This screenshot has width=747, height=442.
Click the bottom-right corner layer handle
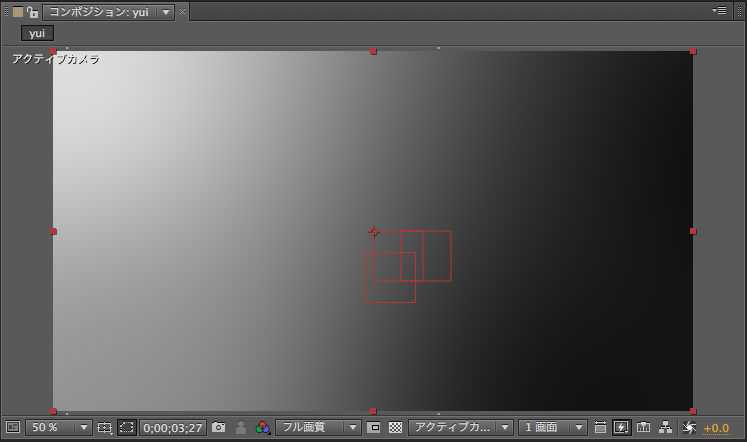(693, 411)
